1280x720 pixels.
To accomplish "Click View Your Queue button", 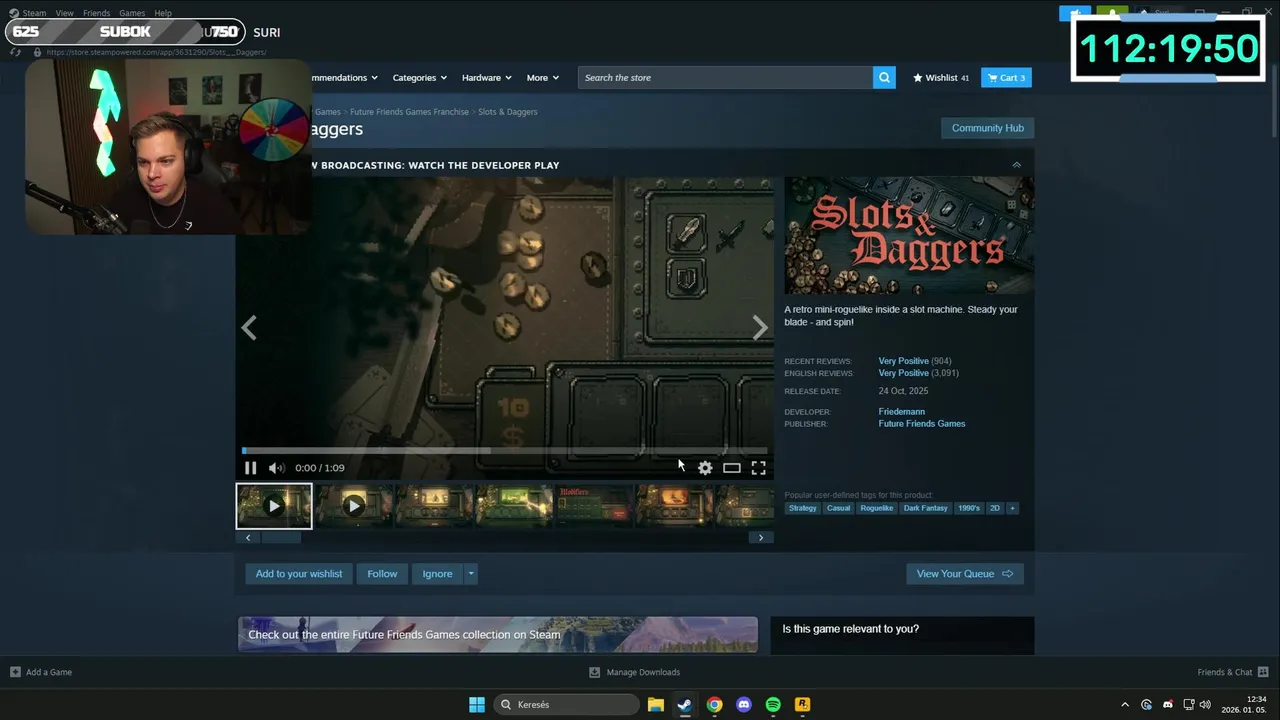I will (965, 574).
